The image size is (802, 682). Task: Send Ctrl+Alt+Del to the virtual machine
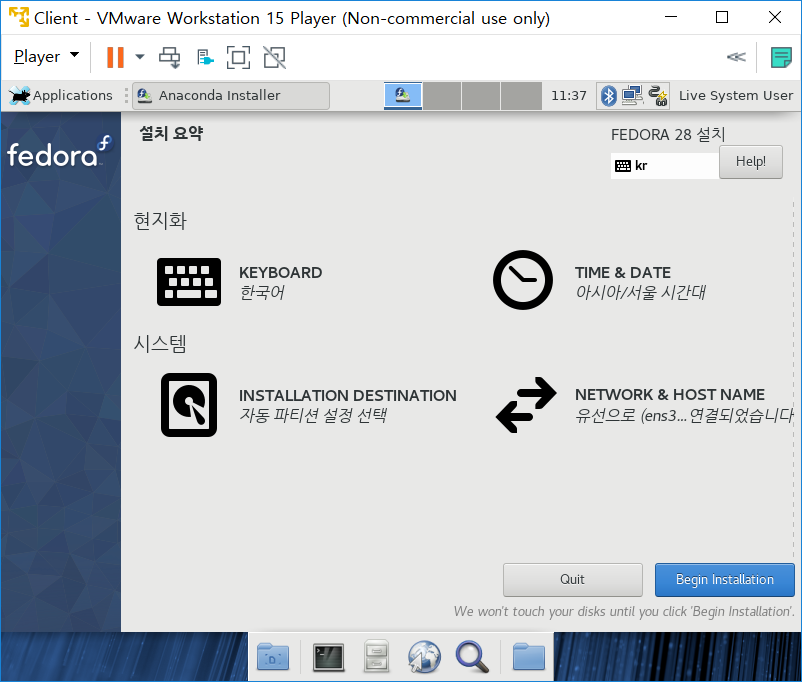click(x=169, y=57)
